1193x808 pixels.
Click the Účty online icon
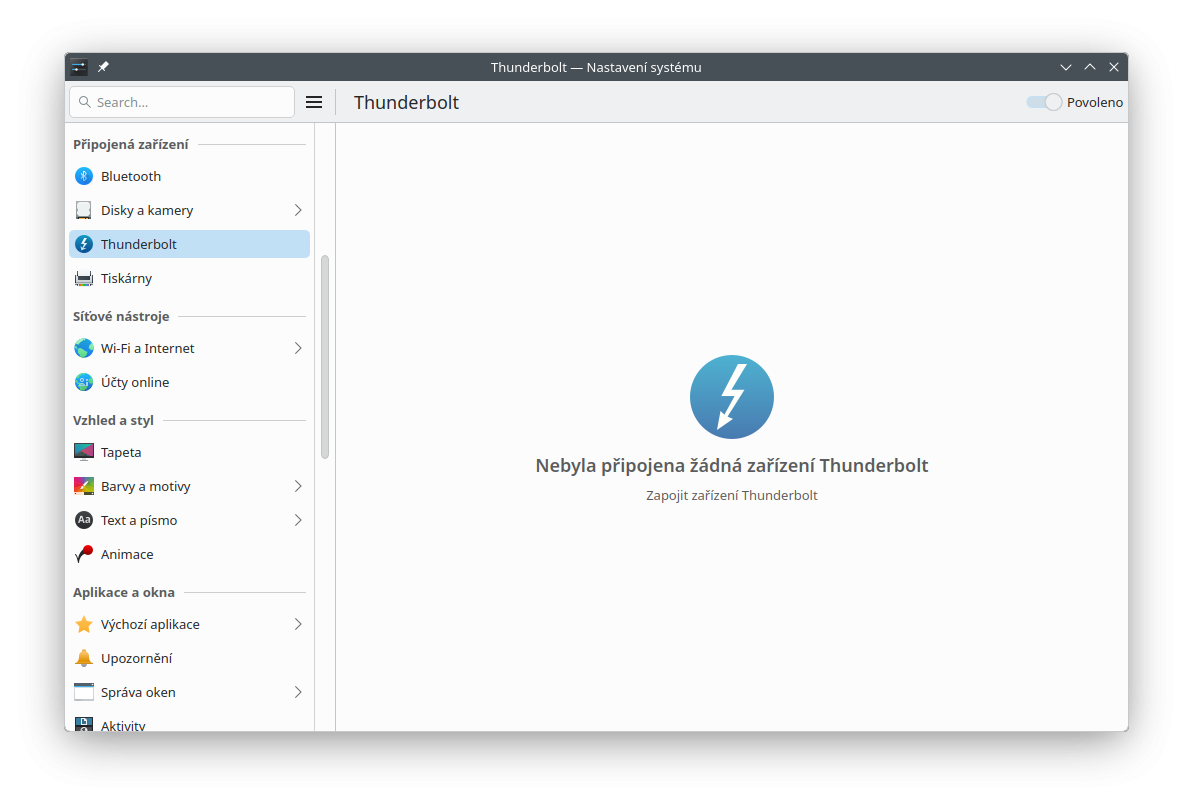84,382
